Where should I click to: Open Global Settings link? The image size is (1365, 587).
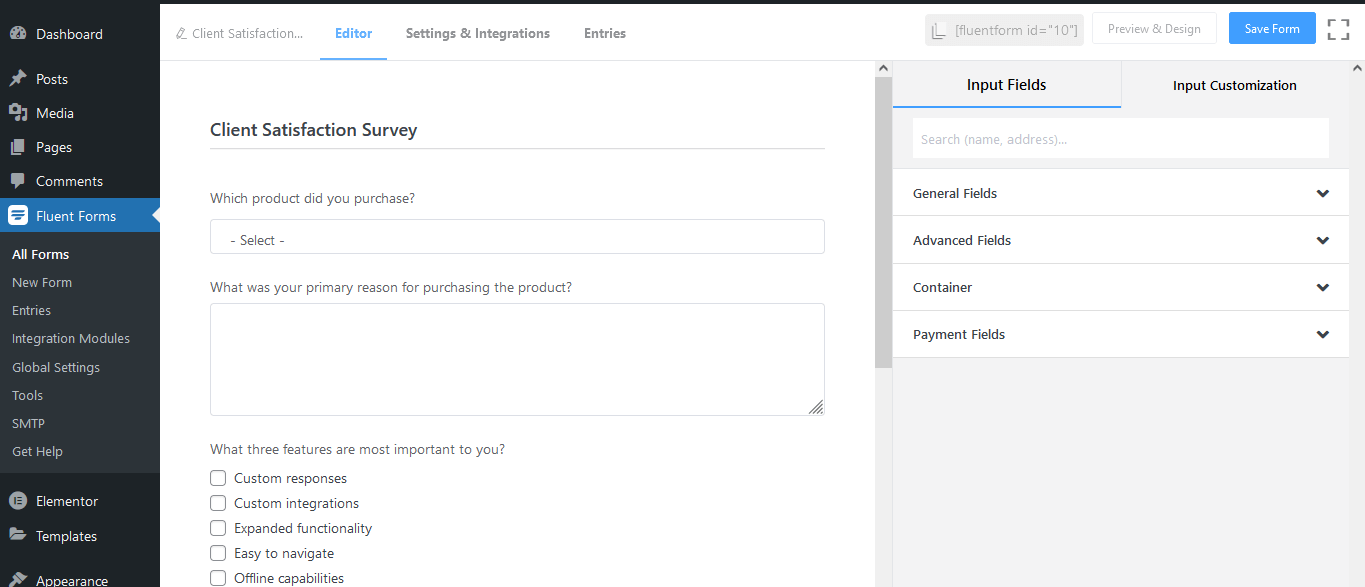pos(56,367)
